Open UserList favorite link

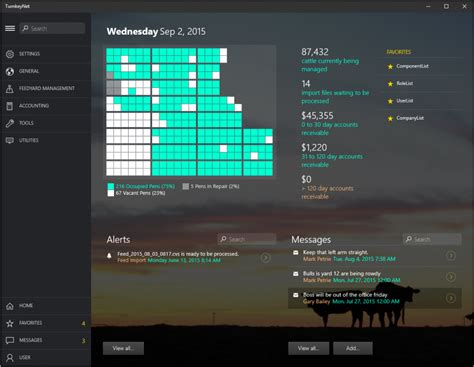tap(405, 101)
